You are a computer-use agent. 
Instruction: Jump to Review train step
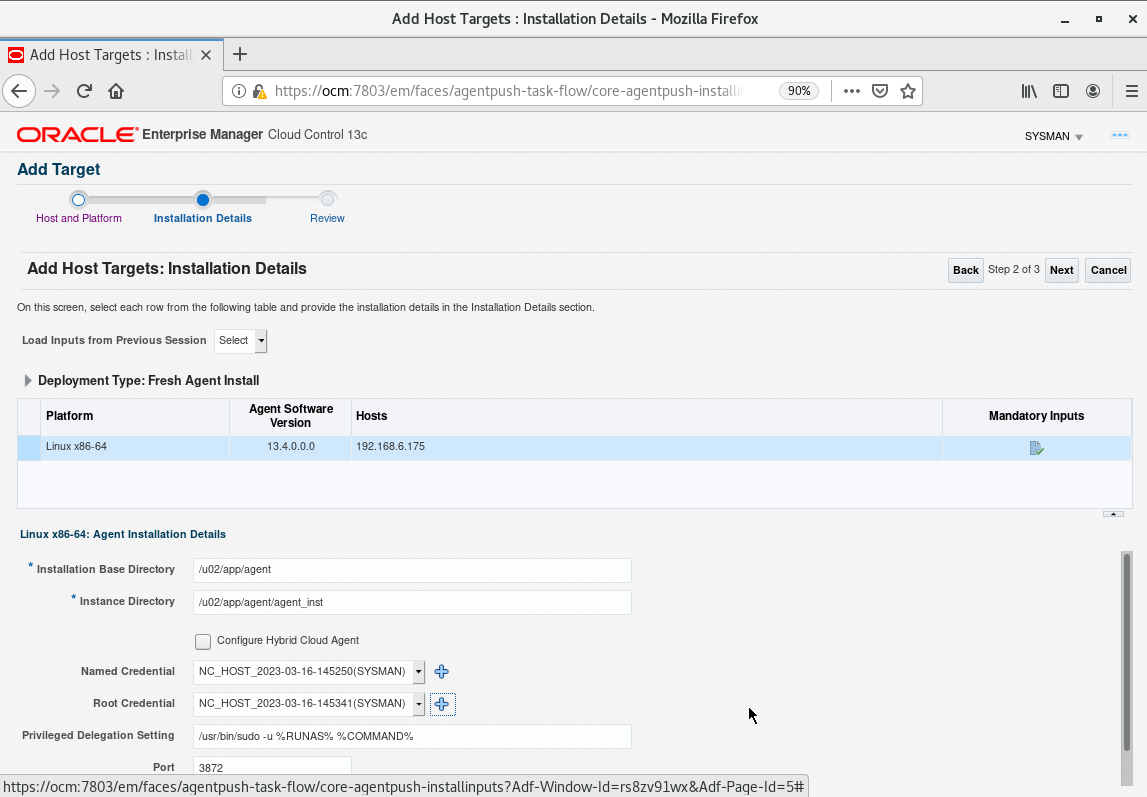[327, 219]
